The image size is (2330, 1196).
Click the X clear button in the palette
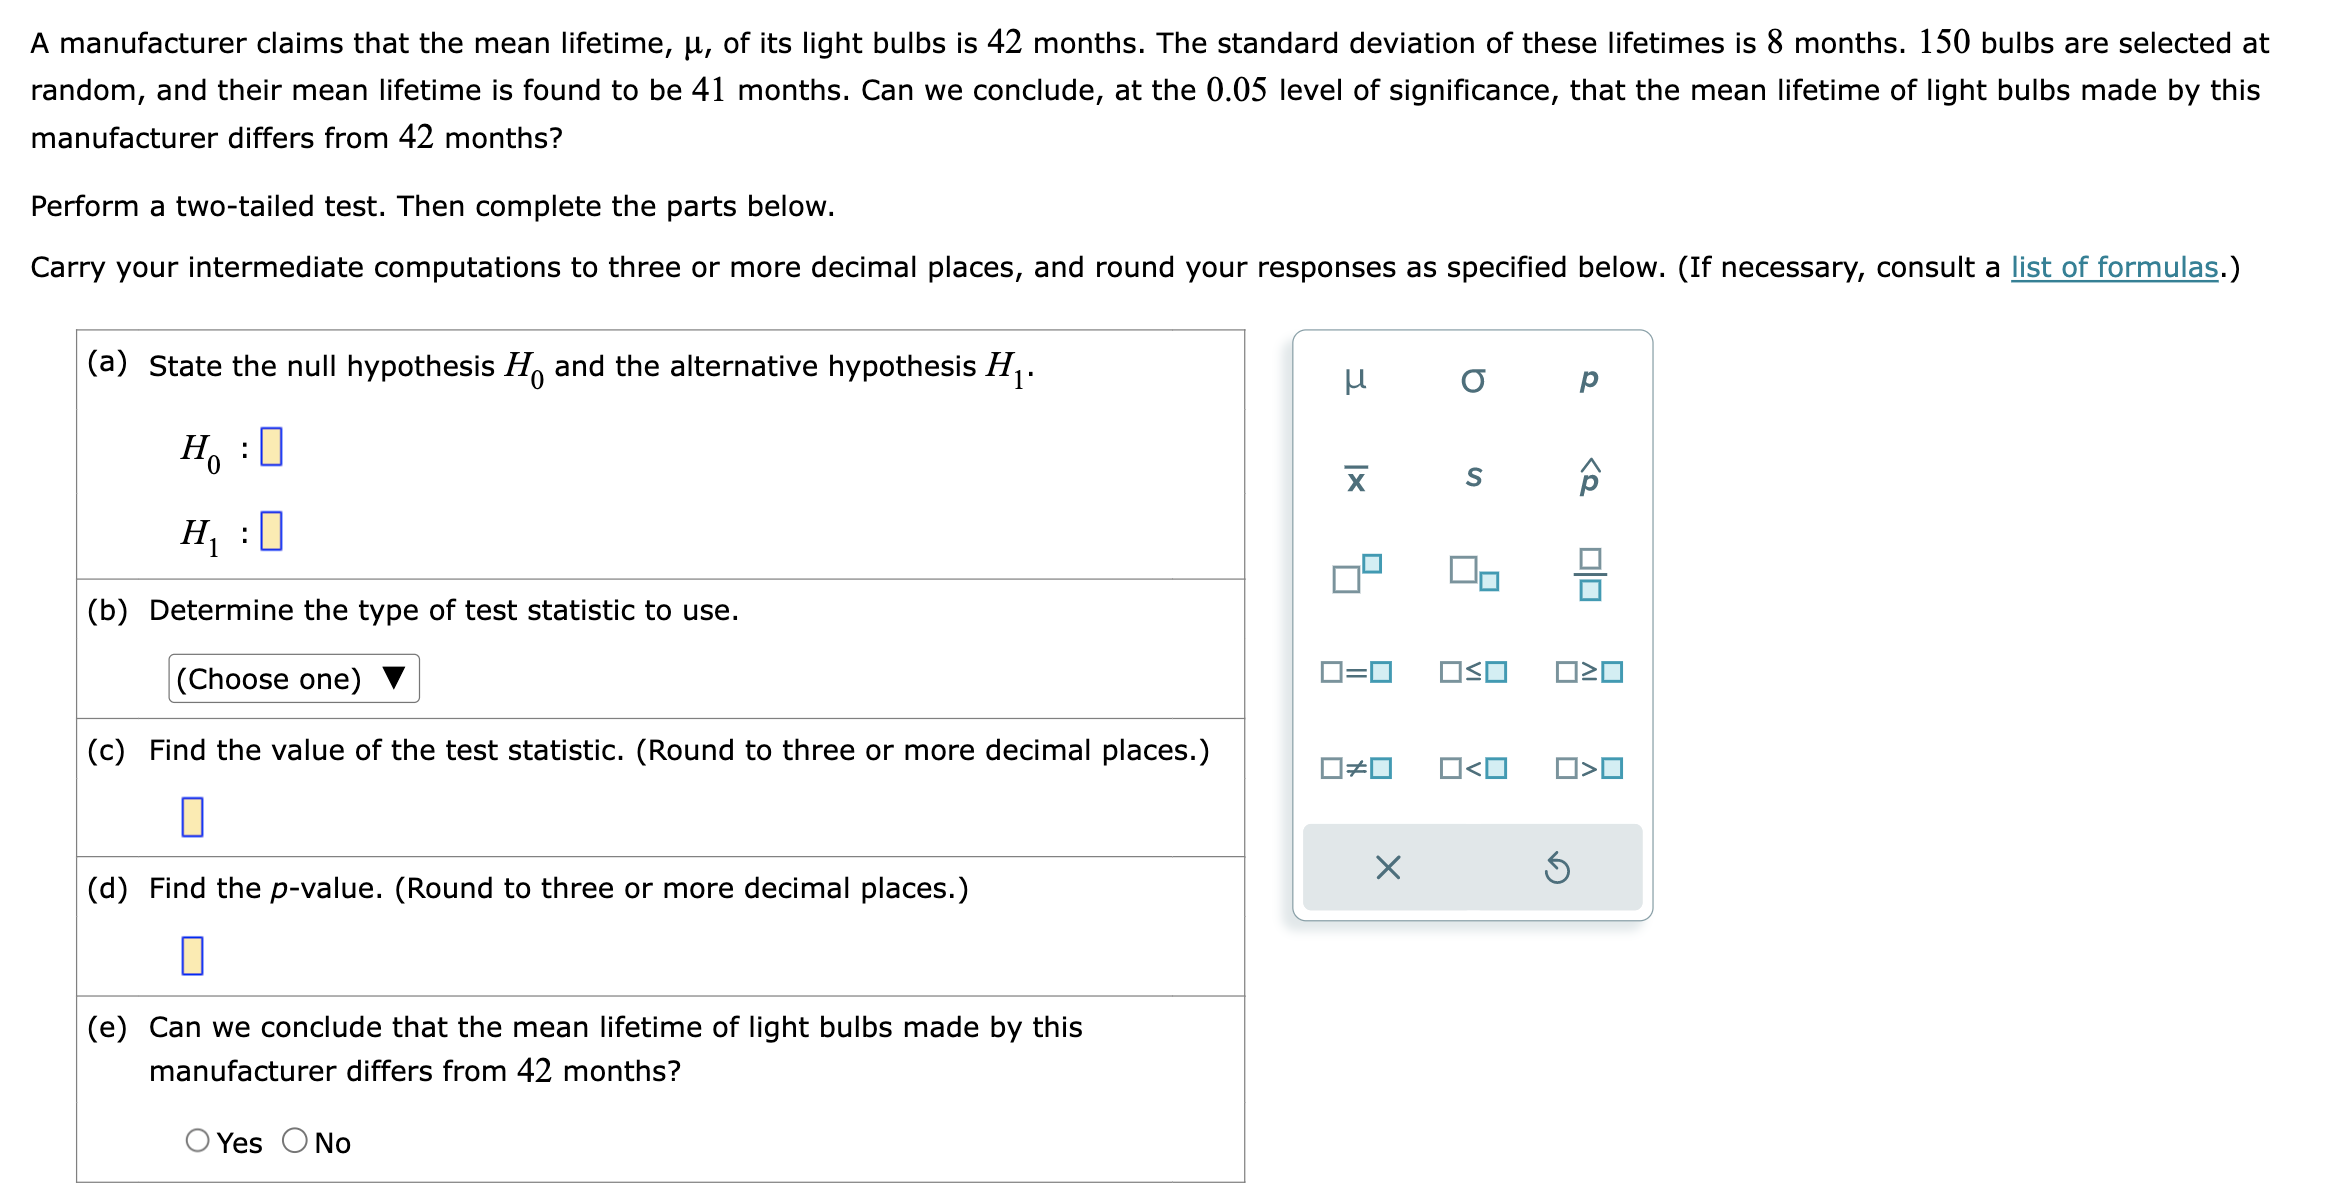pos(1390,867)
